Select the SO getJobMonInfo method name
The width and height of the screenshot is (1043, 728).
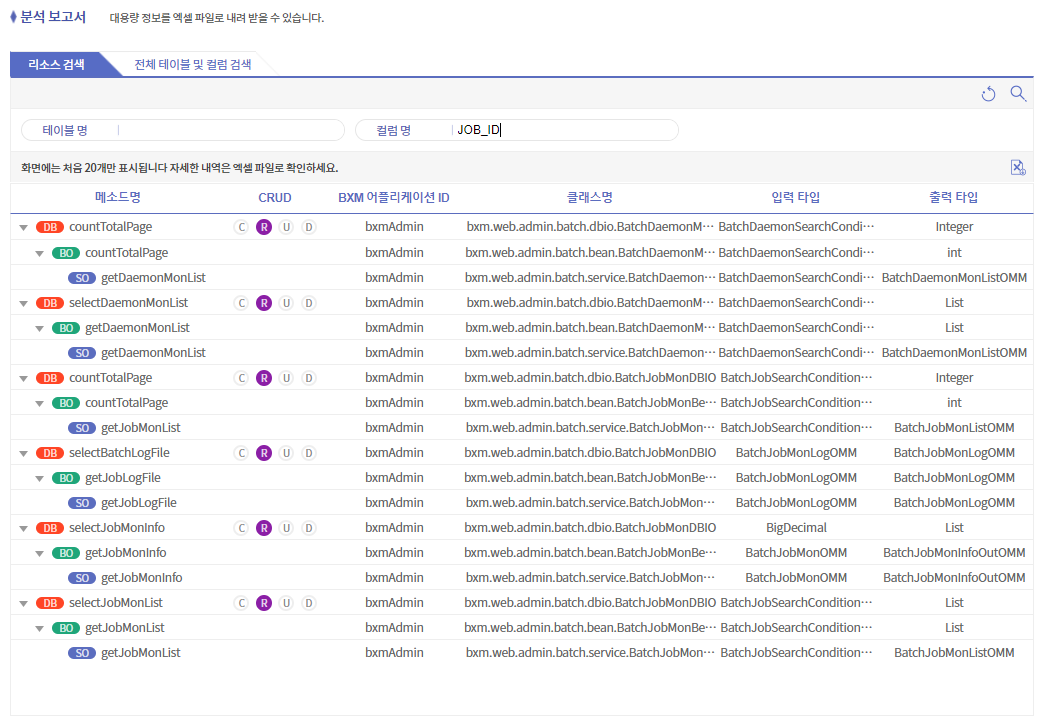click(x=142, y=579)
